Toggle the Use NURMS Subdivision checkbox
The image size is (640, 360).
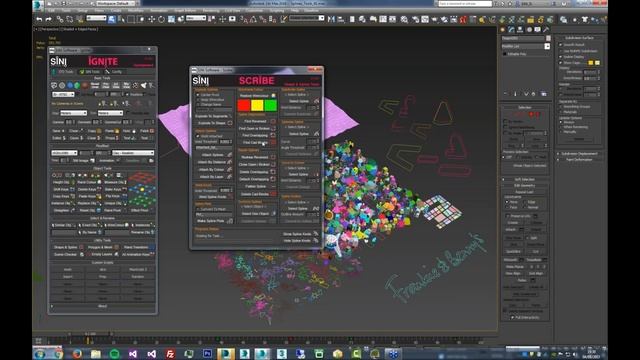coord(561,51)
